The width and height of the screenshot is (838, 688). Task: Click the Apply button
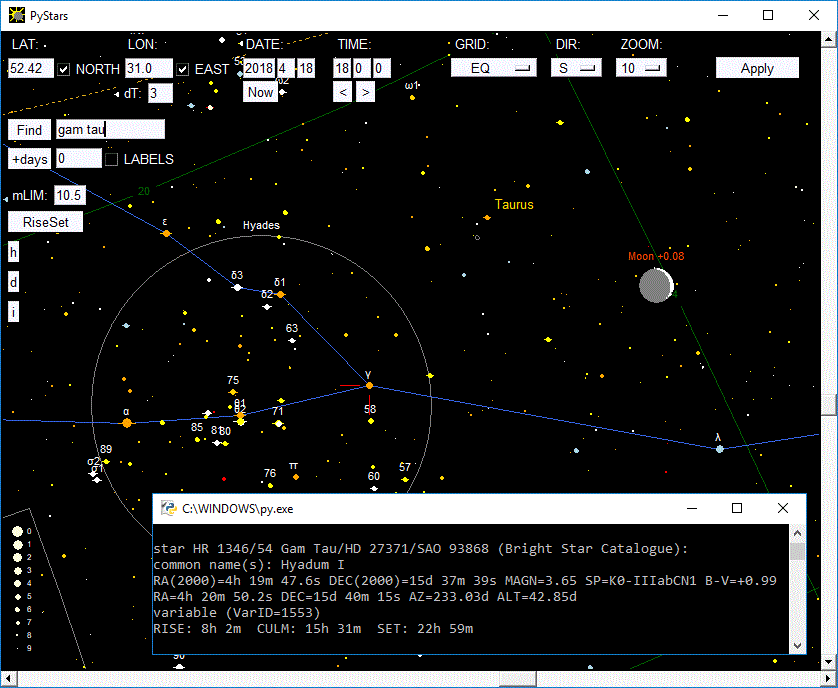point(757,68)
